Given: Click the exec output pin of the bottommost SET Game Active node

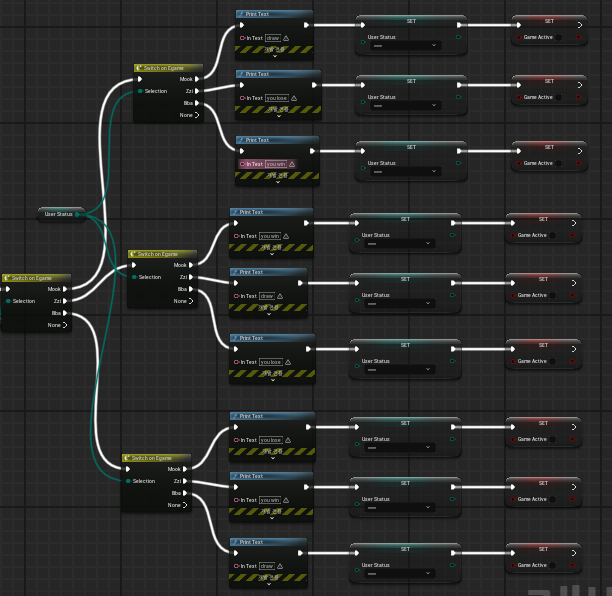Looking at the screenshot, I should [574, 553].
